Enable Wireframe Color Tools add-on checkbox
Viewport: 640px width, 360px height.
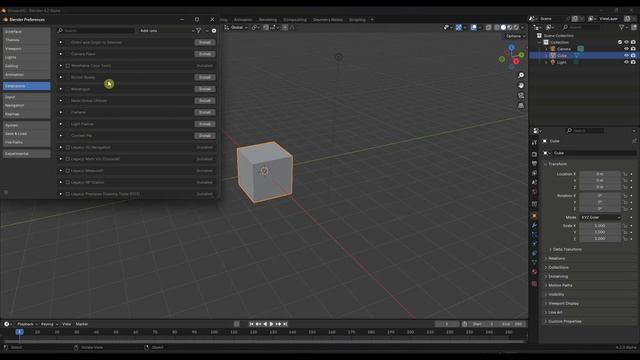[x=68, y=66]
